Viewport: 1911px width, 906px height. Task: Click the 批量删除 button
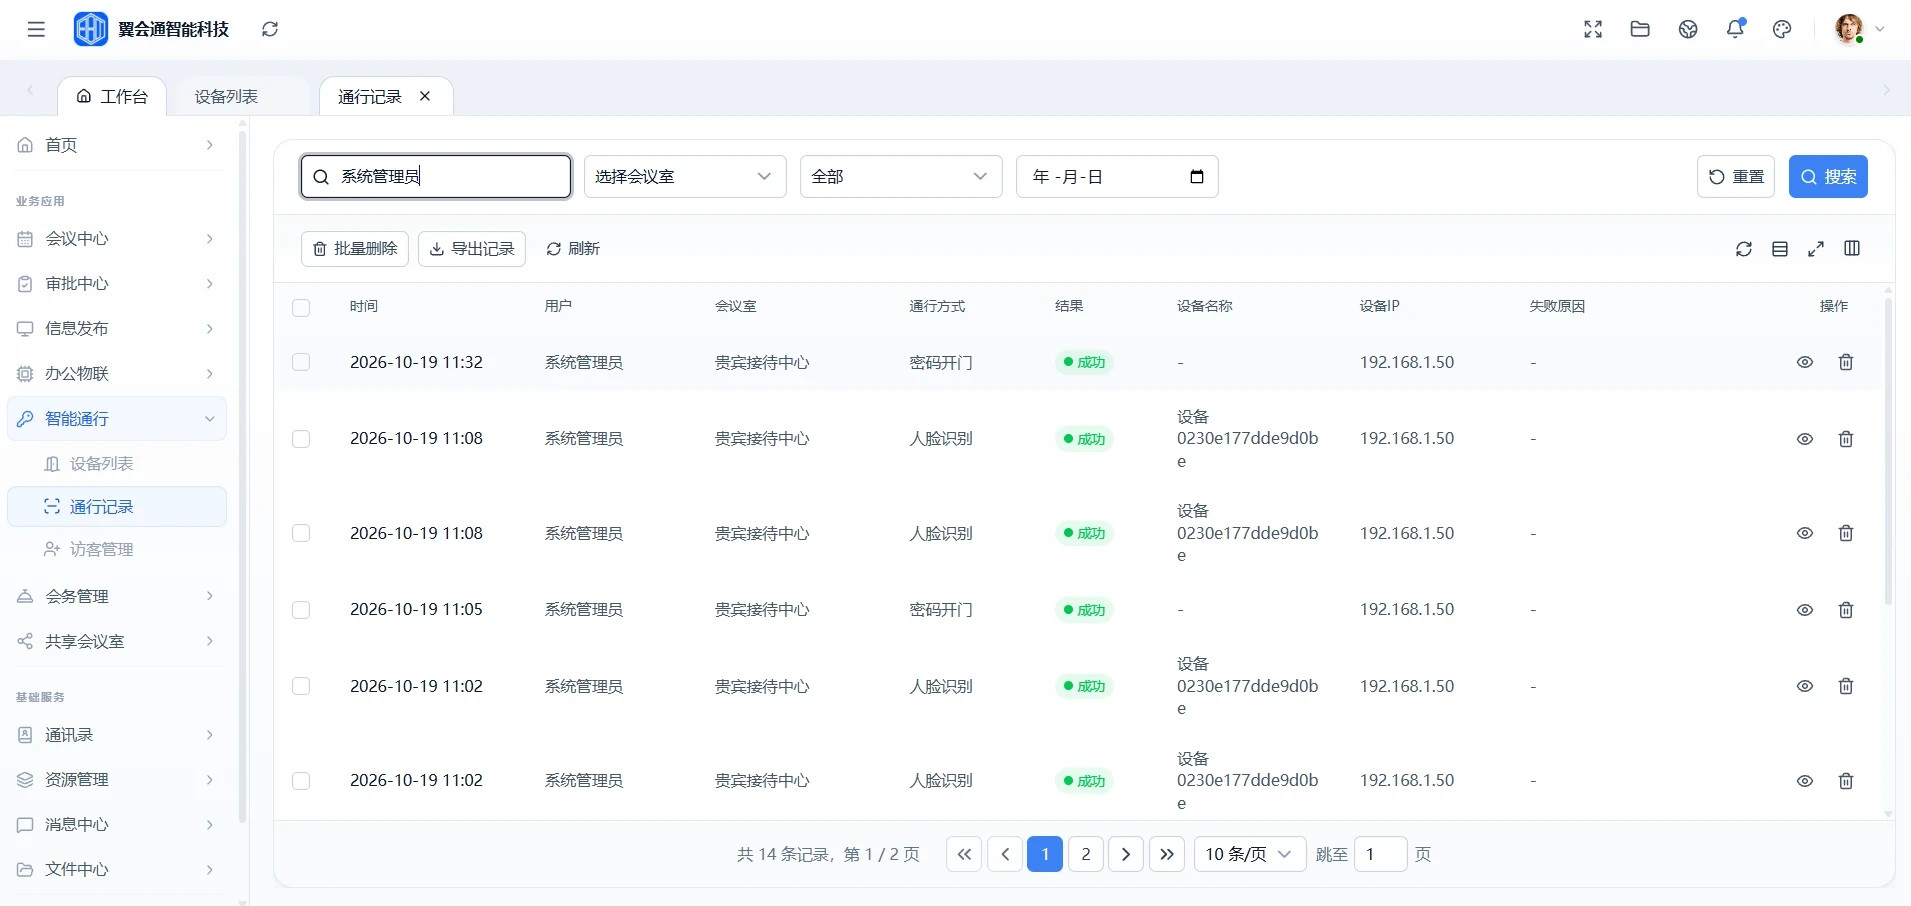[x=355, y=249]
